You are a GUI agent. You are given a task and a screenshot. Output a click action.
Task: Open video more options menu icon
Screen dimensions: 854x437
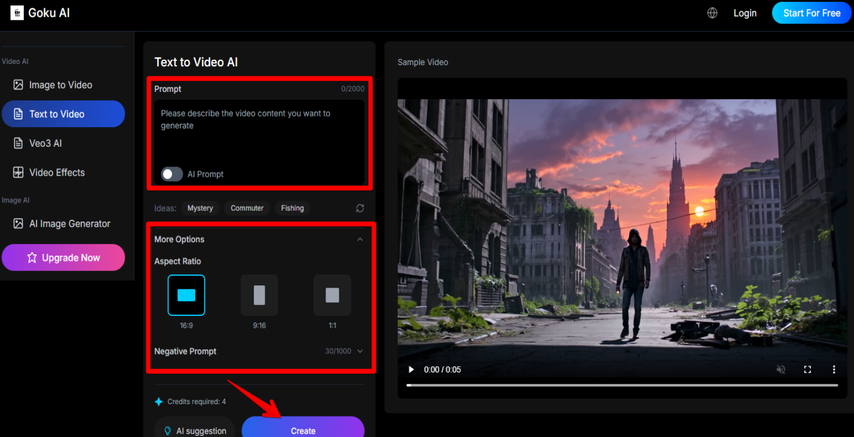(834, 370)
